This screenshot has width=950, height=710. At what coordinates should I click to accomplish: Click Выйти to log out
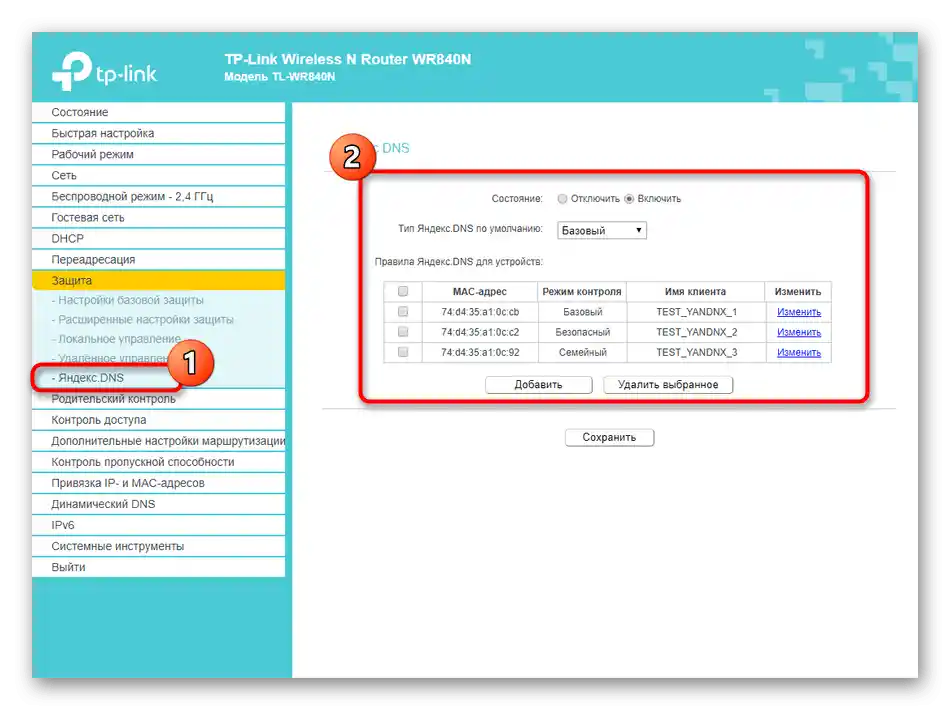(158, 567)
